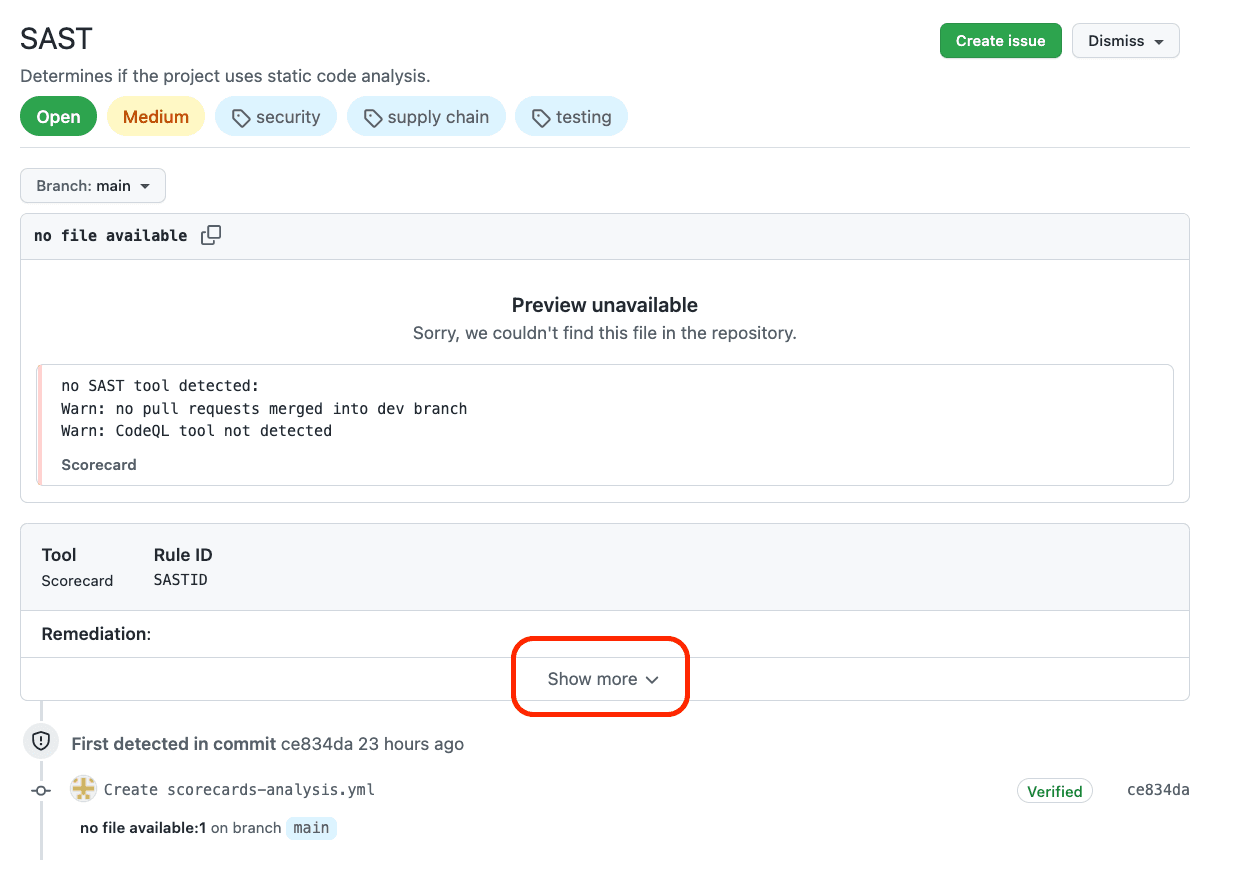Click the tag icon on the security label
Screen dimensions: 1236x889
point(241,116)
